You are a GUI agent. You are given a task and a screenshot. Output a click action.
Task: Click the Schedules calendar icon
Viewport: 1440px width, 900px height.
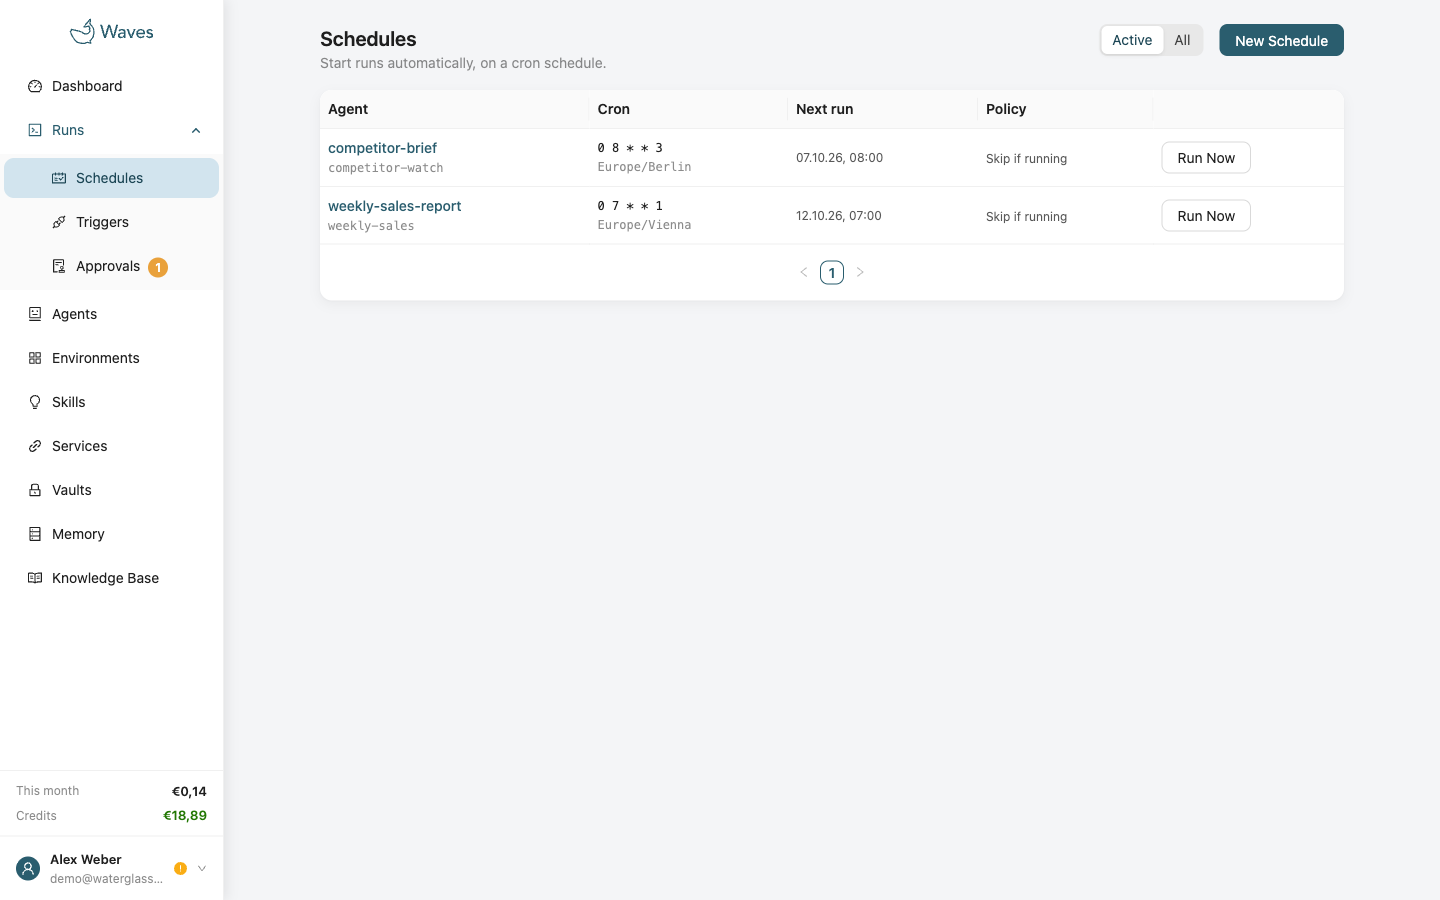[59, 178]
